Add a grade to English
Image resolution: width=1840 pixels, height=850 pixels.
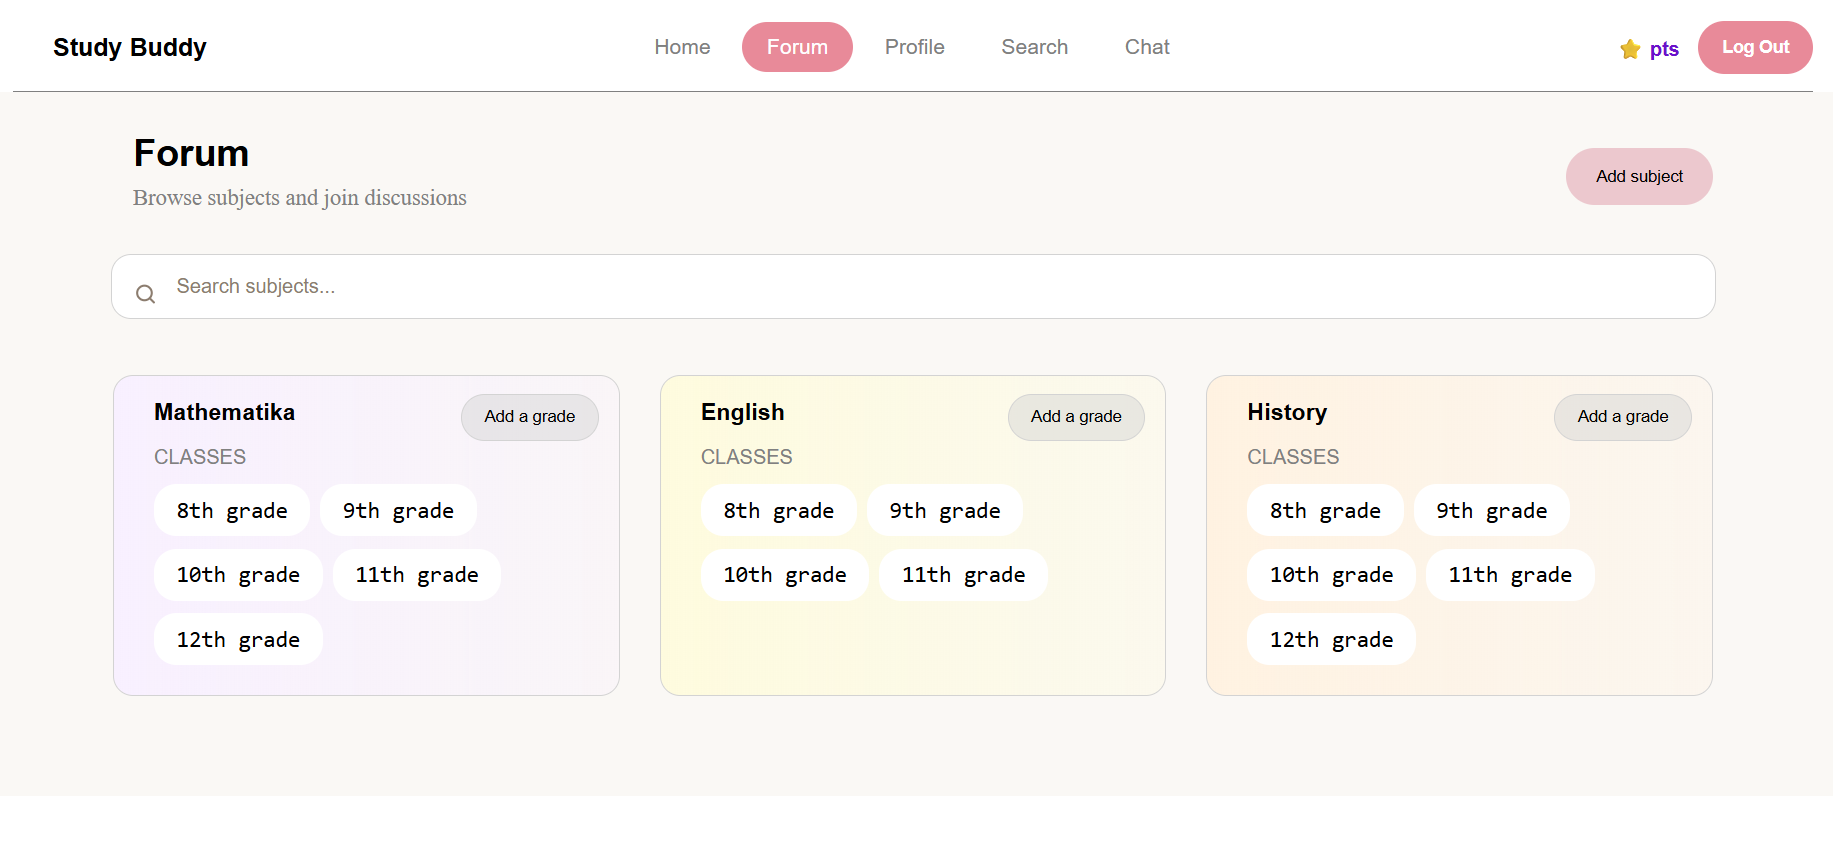tap(1075, 417)
